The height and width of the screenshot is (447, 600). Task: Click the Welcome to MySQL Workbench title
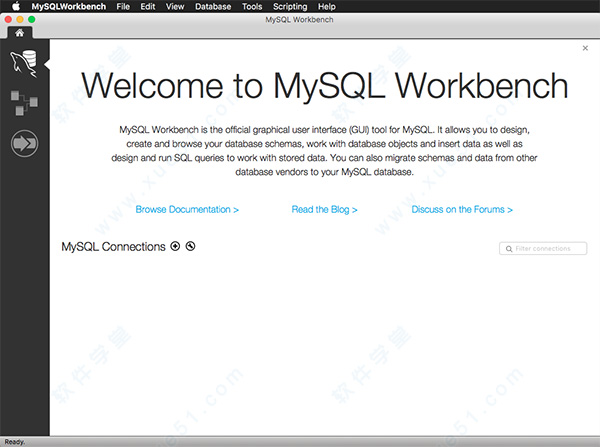click(x=324, y=86)
